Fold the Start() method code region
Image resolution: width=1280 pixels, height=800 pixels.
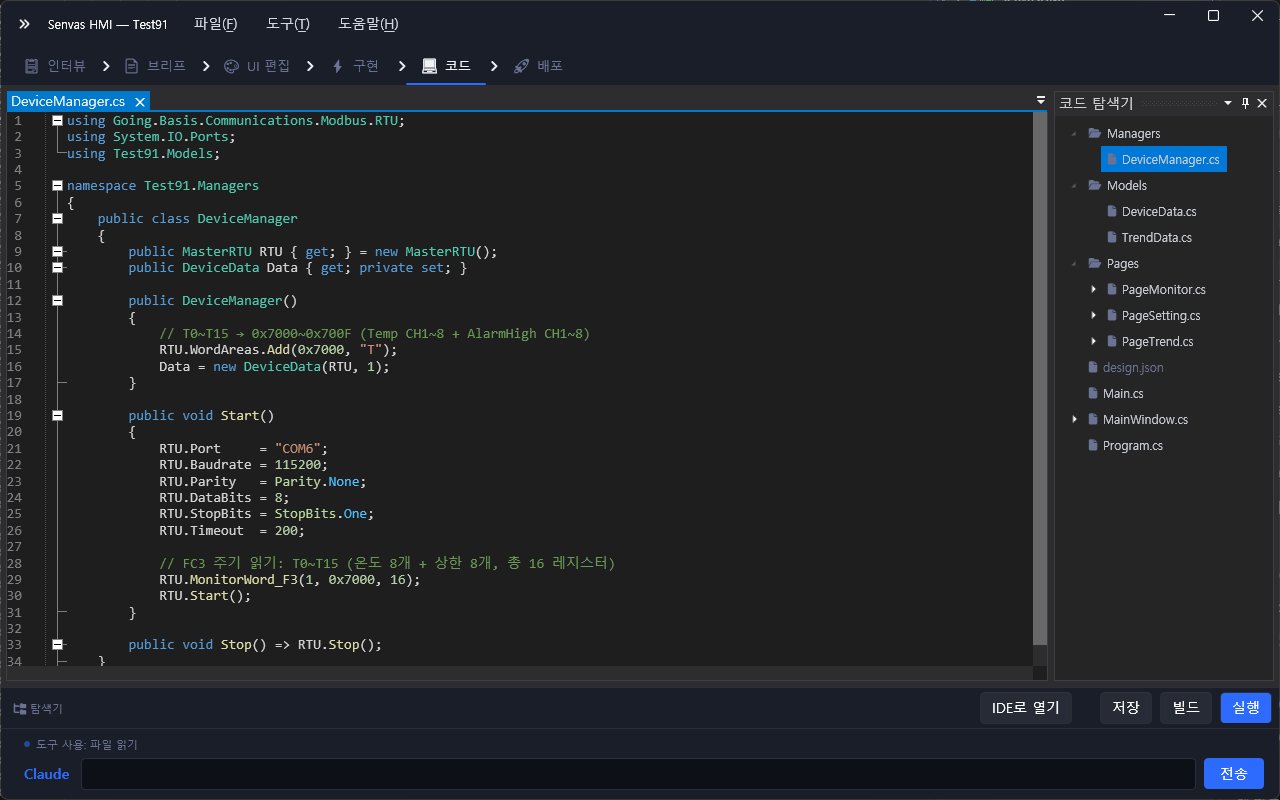57,415
